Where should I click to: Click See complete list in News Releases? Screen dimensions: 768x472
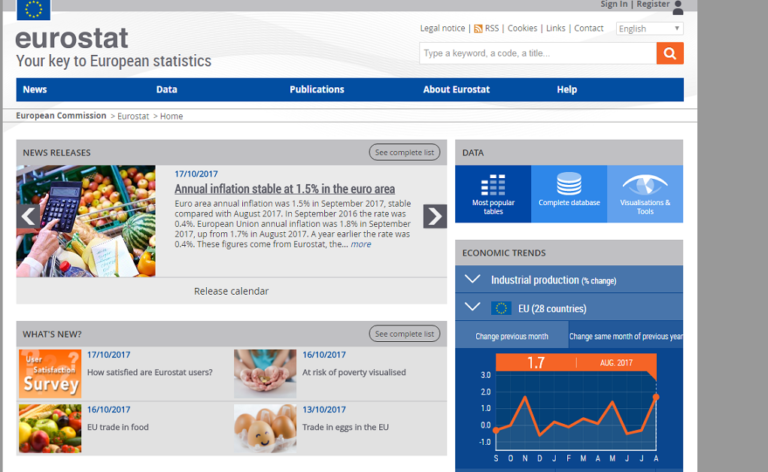tap(404, 152)
